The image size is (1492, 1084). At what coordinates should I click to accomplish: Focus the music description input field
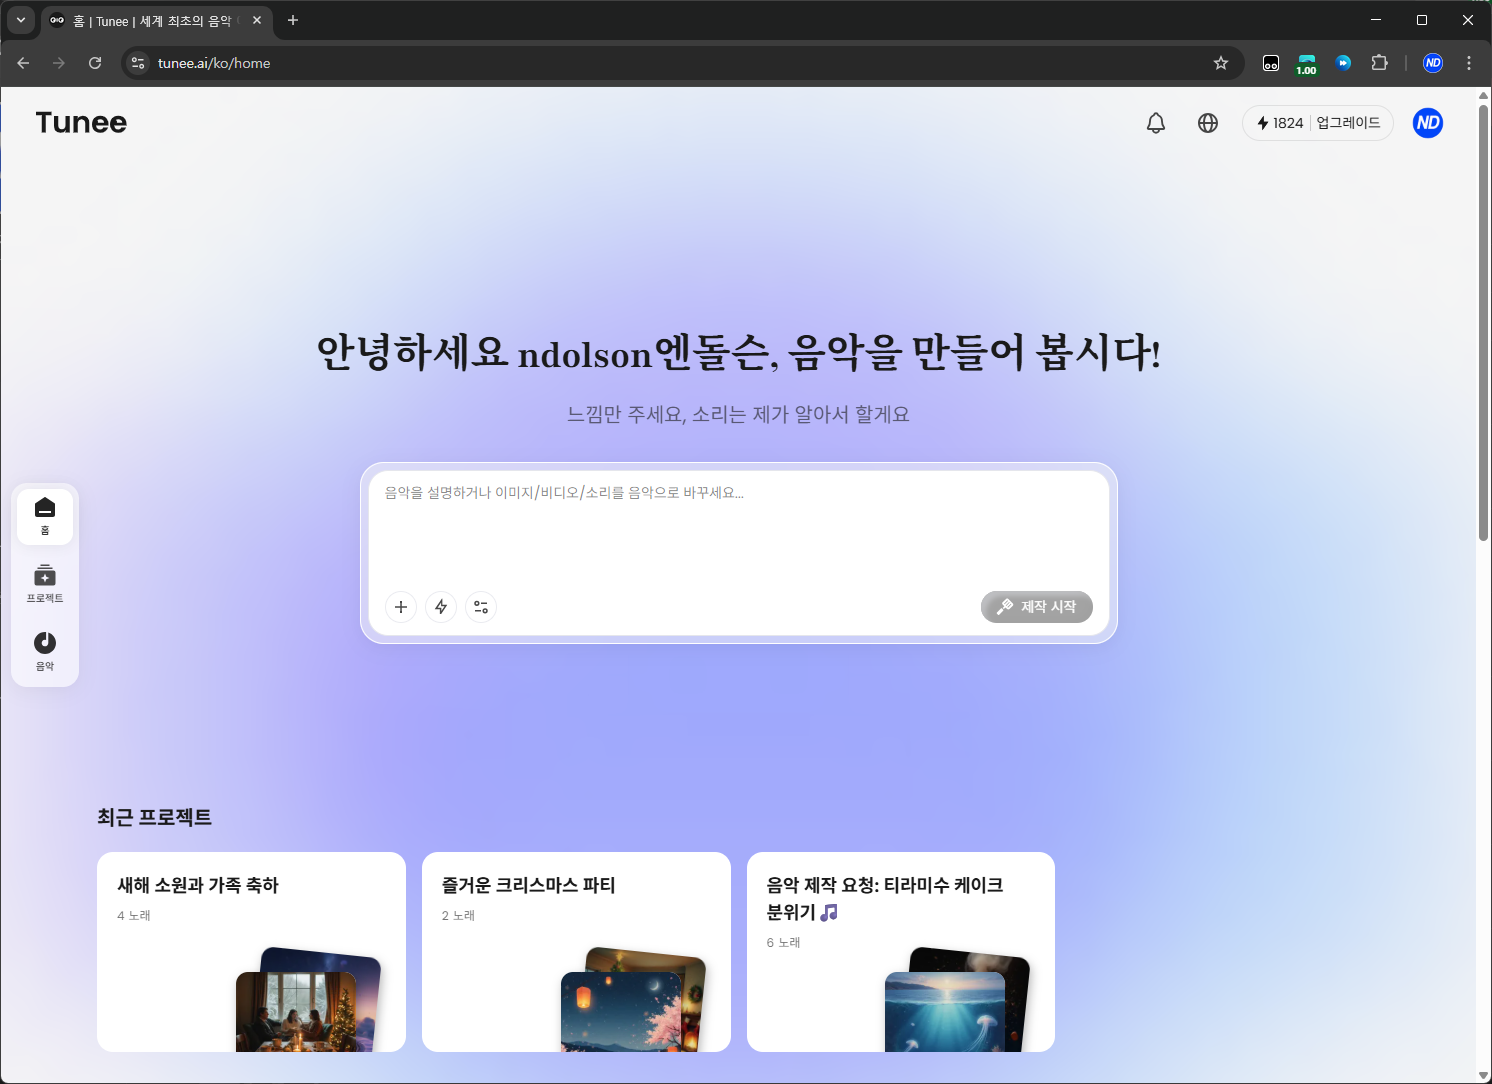[738, 528]
